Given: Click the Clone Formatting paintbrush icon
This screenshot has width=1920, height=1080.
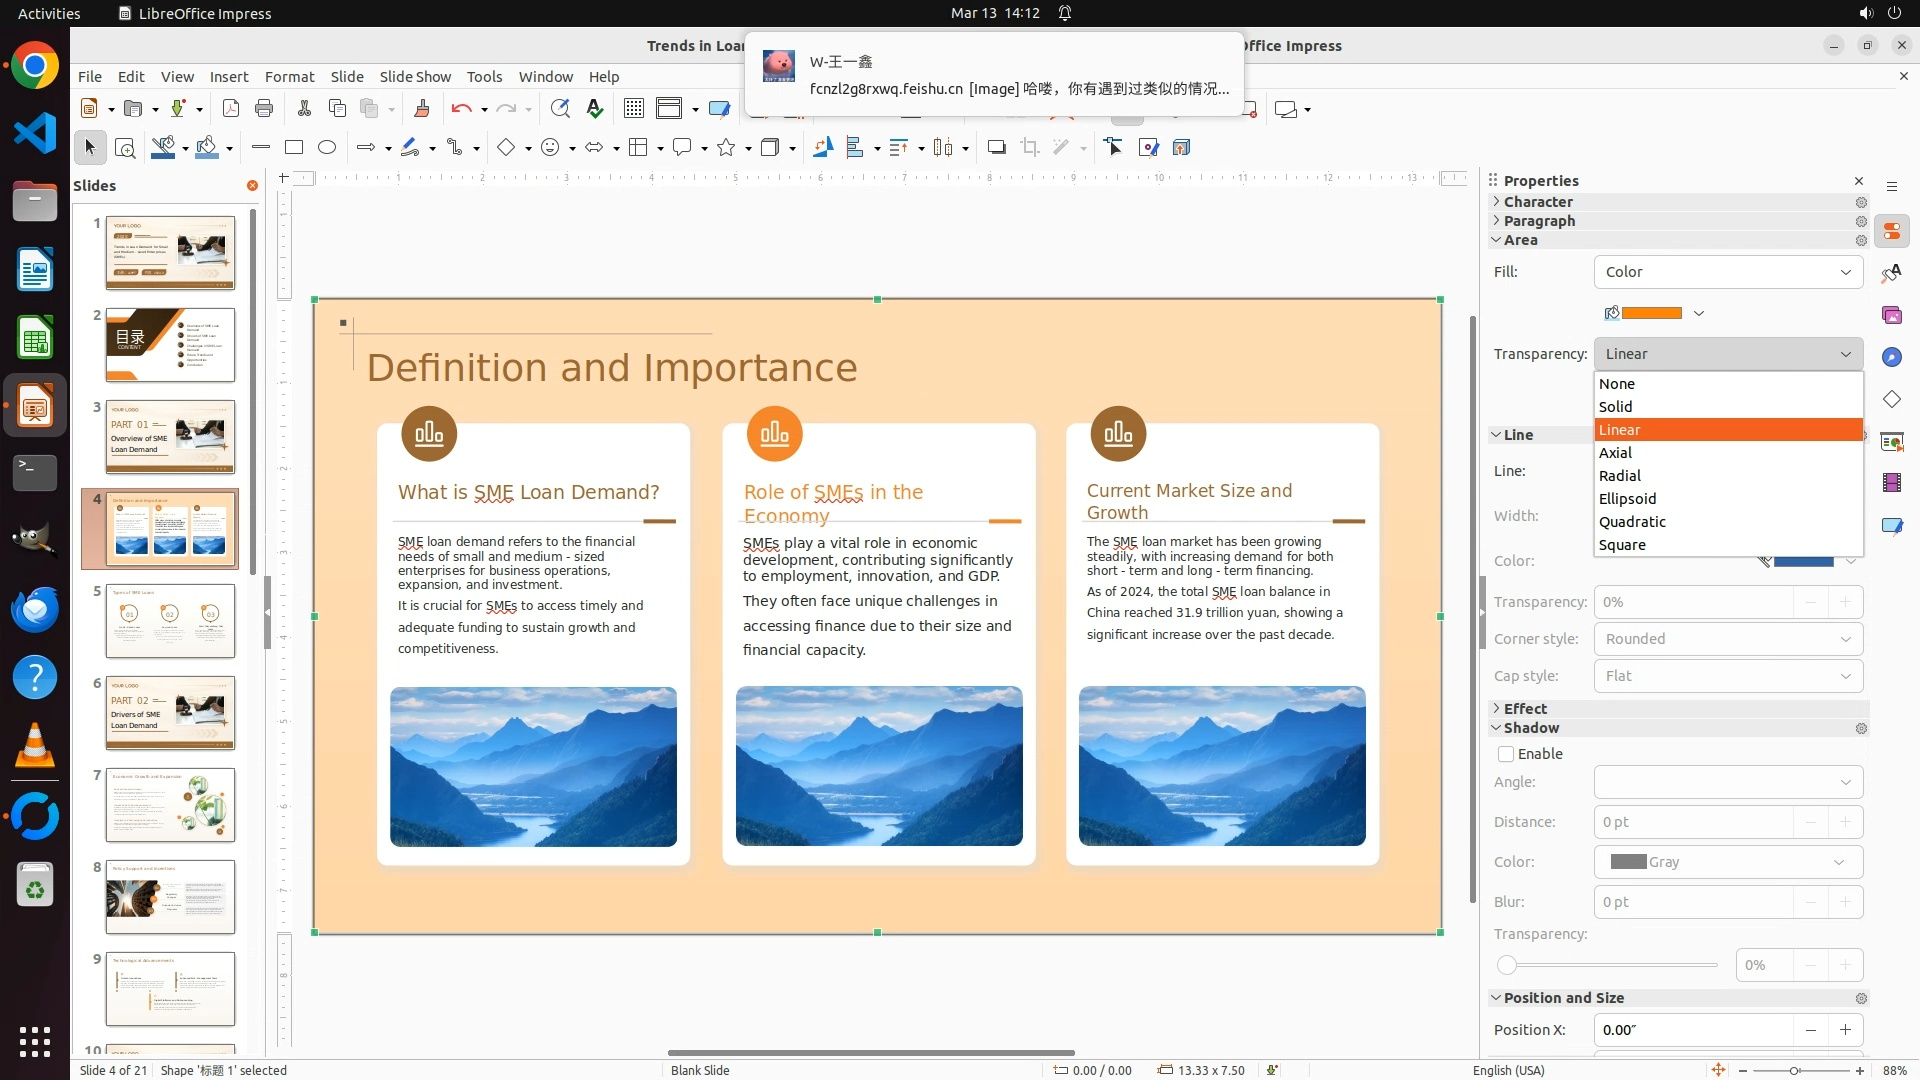Looking at the screenshot, I should [x=421, y=109].
